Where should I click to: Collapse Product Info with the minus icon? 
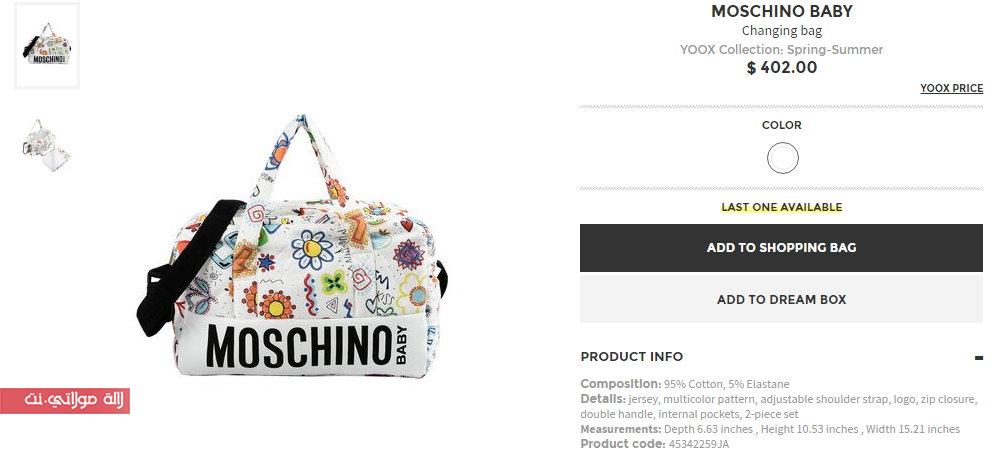(x=978, y=357)
